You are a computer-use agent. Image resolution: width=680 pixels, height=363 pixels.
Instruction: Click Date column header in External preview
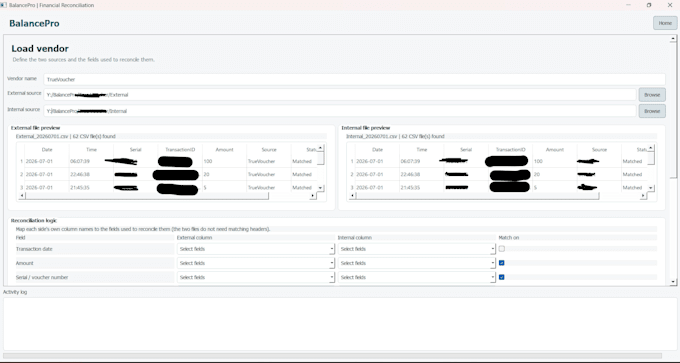[47, 150]
